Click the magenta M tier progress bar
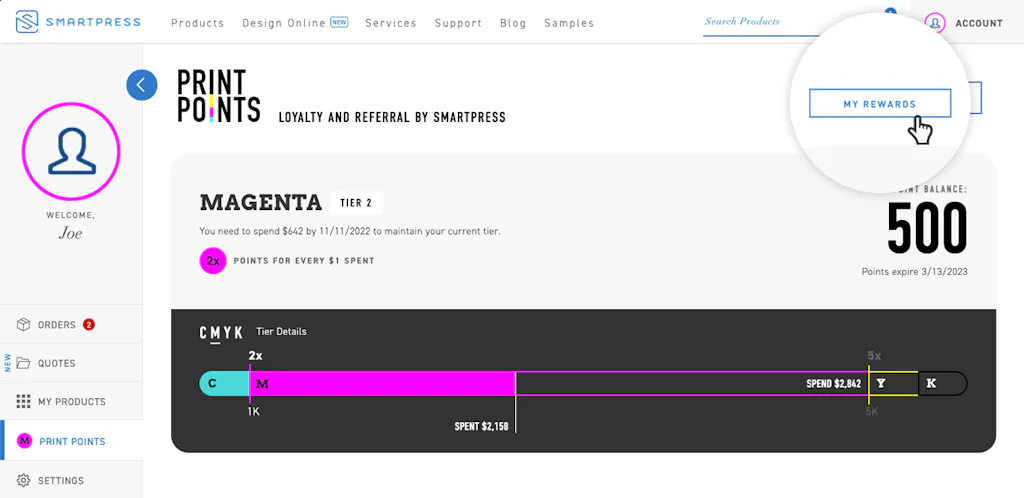This screenshot has height=498, width=1024. click(380, 383)
